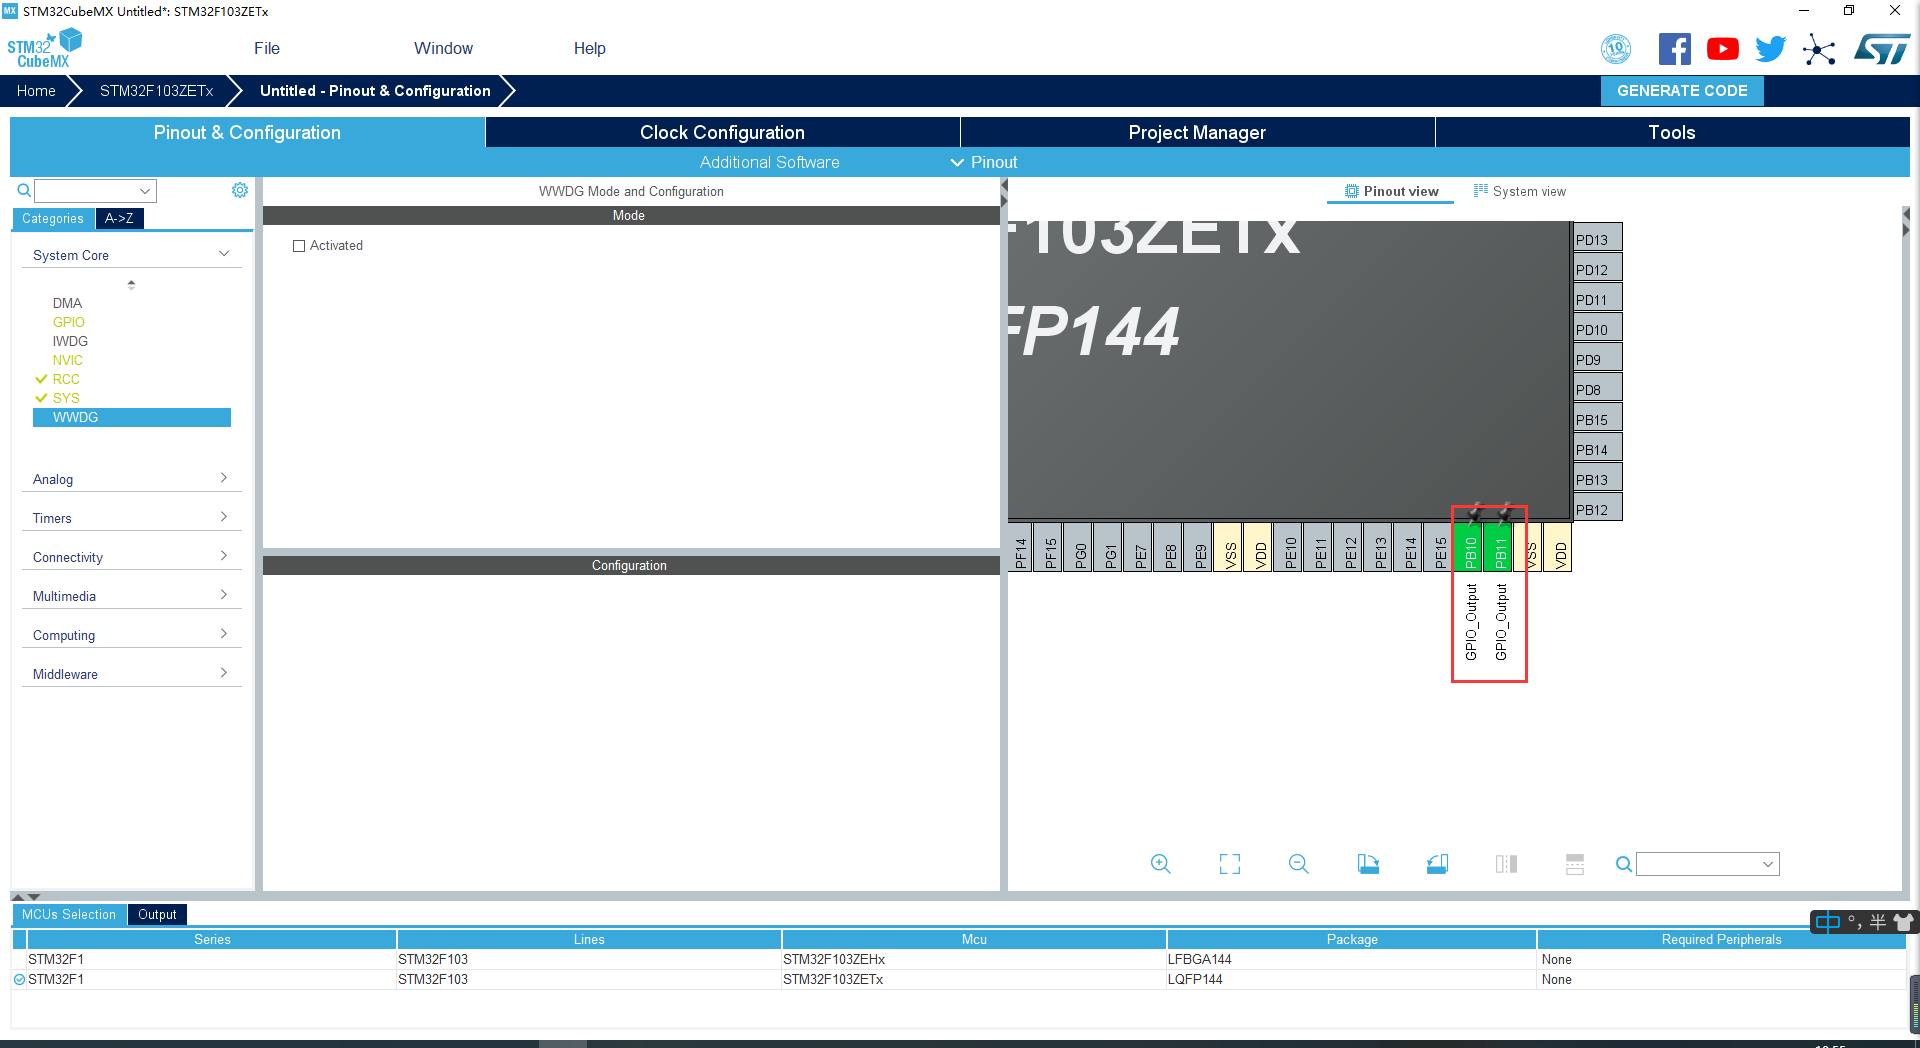Image resolution: width=1920 pixels, height=1048 pixels.
Task: Open the Pinout dropdown menu
Action: coord(984,162)
